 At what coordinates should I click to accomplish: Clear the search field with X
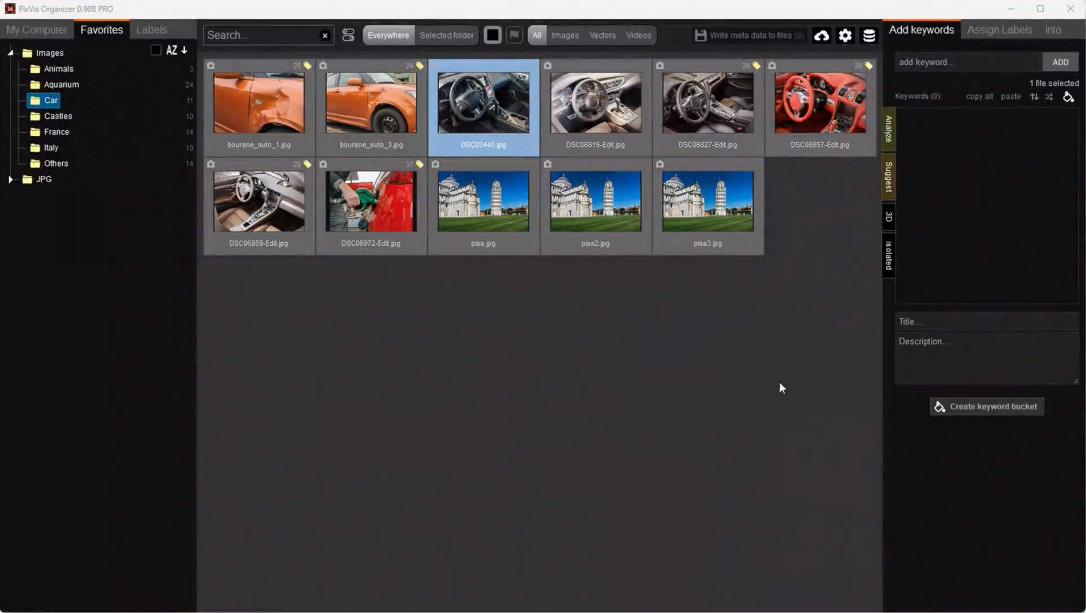click(x=325, y=35)
